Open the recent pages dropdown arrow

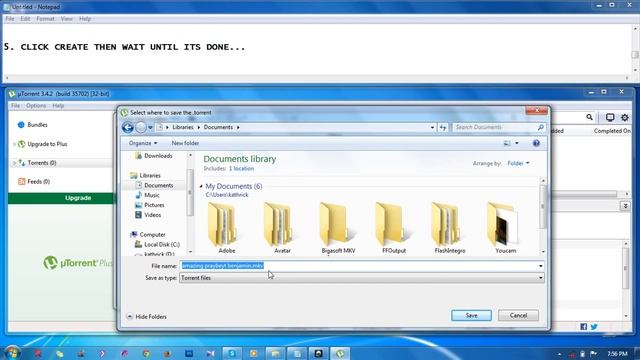pos(150,127)
